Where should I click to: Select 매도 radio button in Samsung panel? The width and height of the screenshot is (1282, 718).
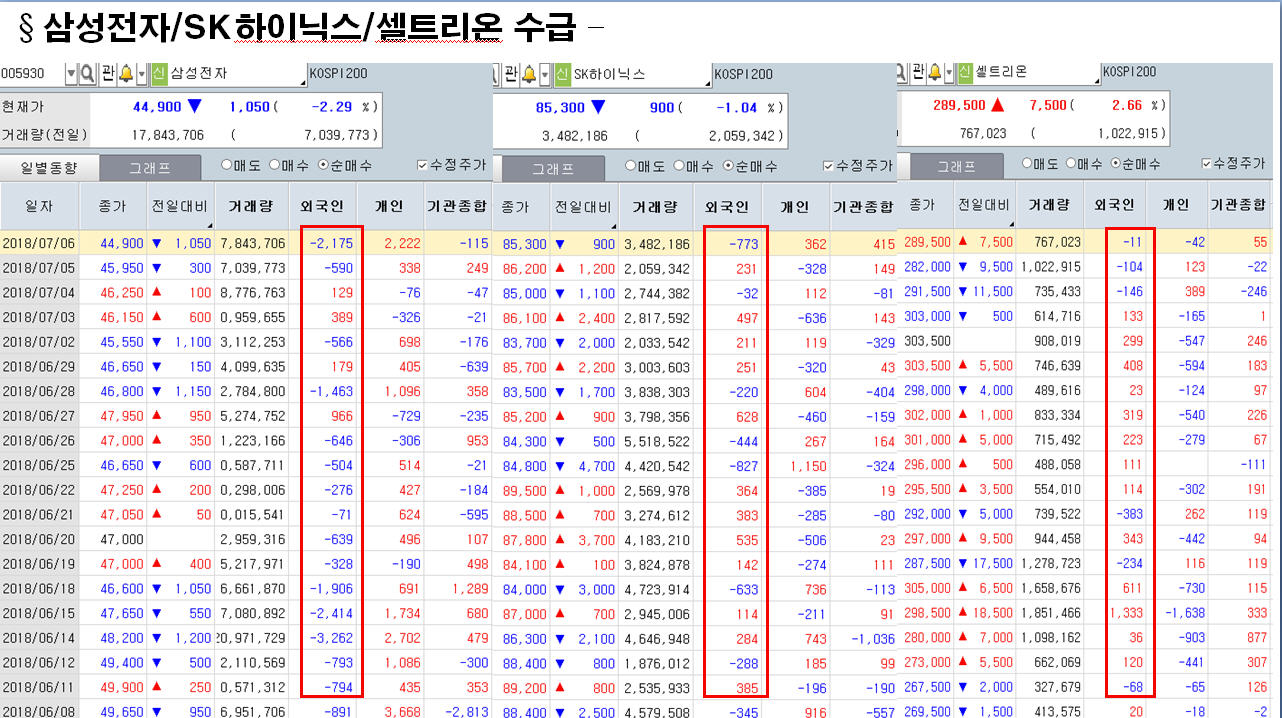[226, 166]
